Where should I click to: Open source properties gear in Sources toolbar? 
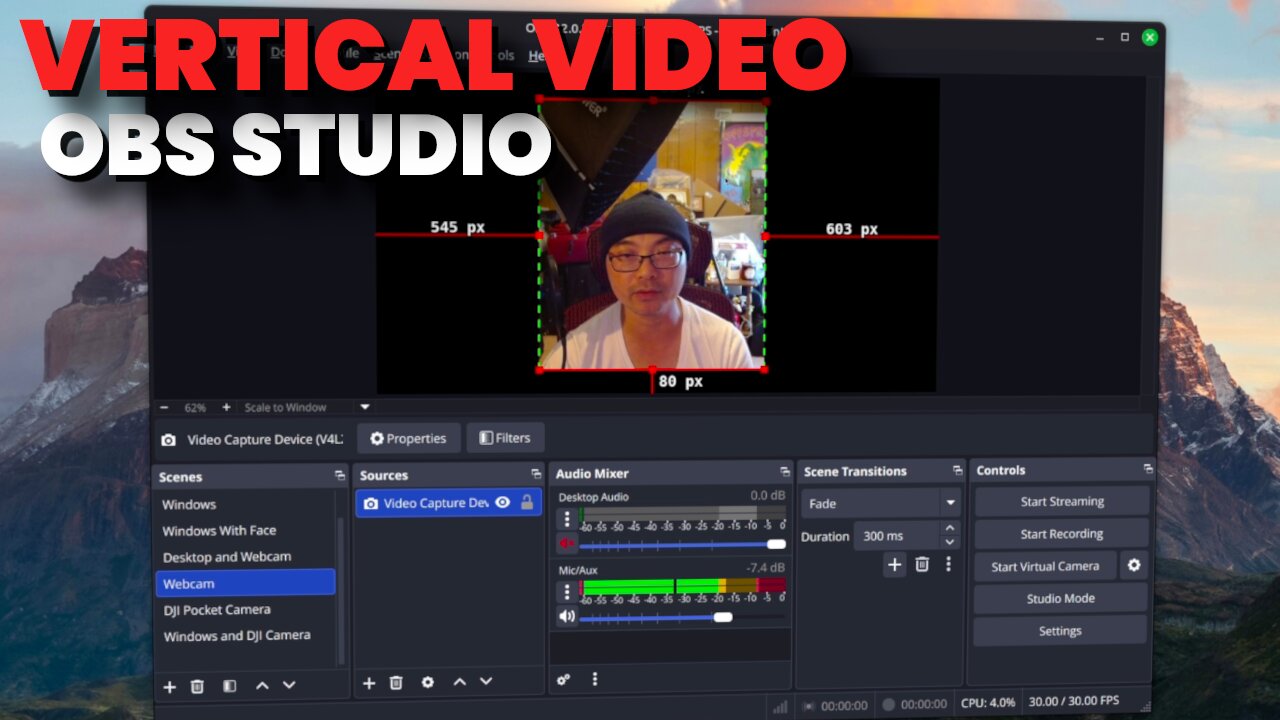click(428, 682)
